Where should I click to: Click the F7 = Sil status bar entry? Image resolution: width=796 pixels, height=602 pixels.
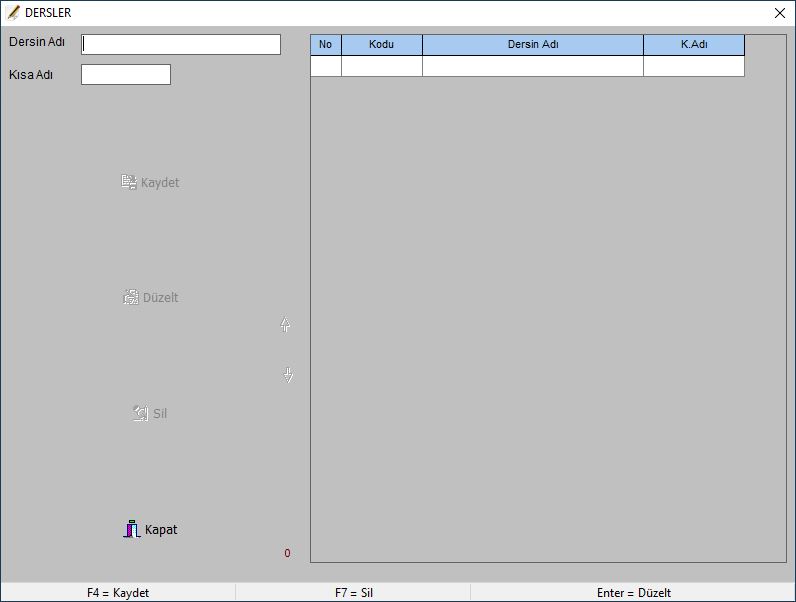tap(354, 593)
